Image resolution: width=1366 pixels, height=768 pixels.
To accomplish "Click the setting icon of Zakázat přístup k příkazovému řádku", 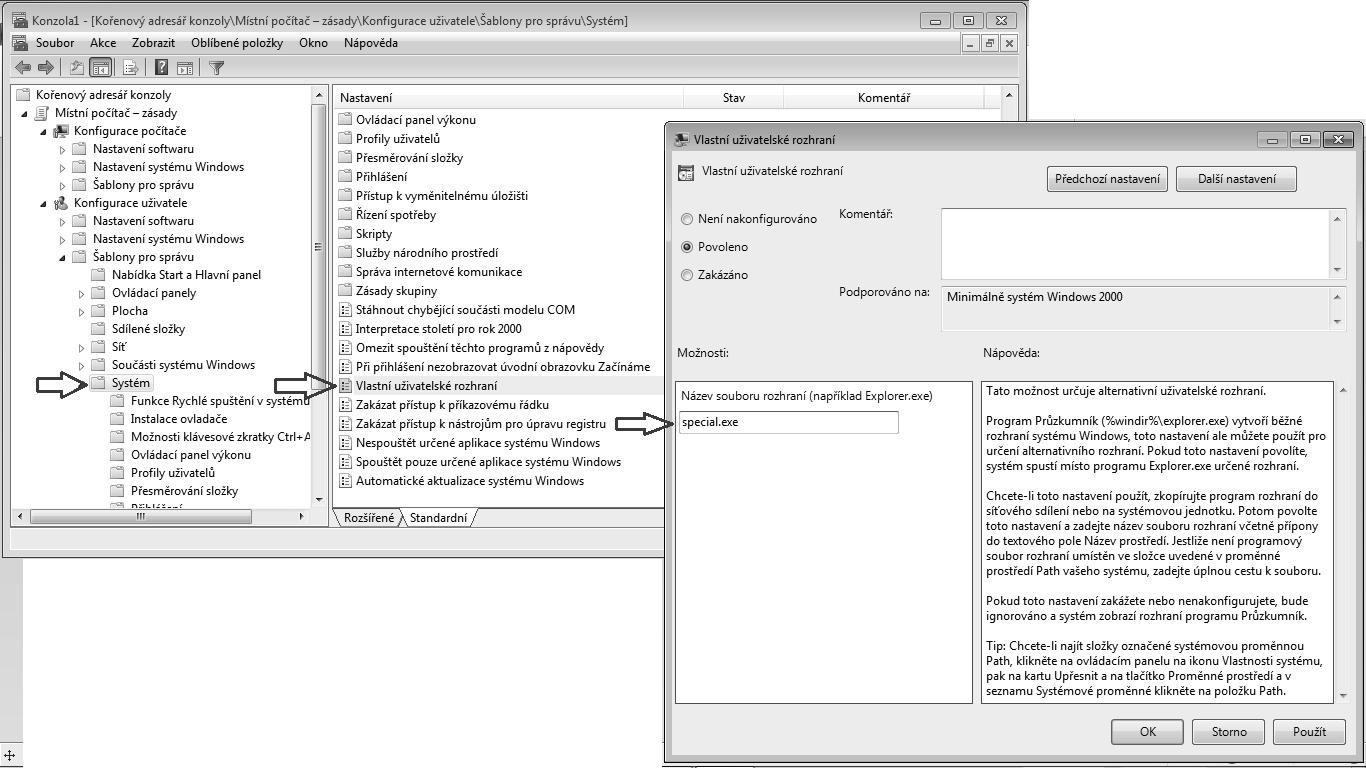I will tap(346, 405).
